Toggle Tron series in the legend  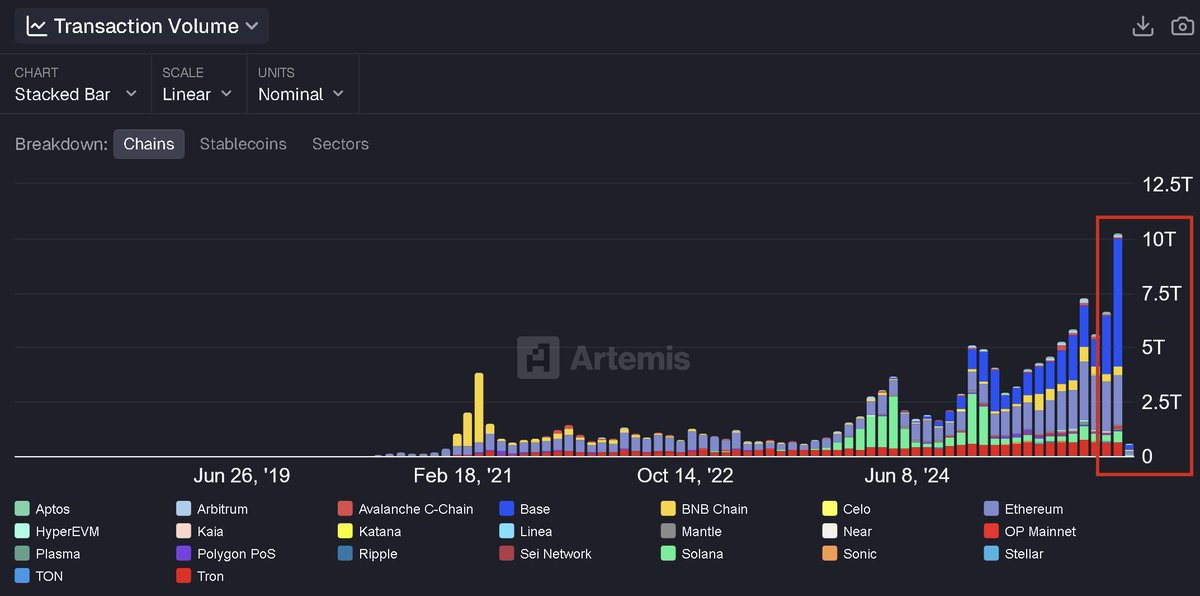click(210, 576)
